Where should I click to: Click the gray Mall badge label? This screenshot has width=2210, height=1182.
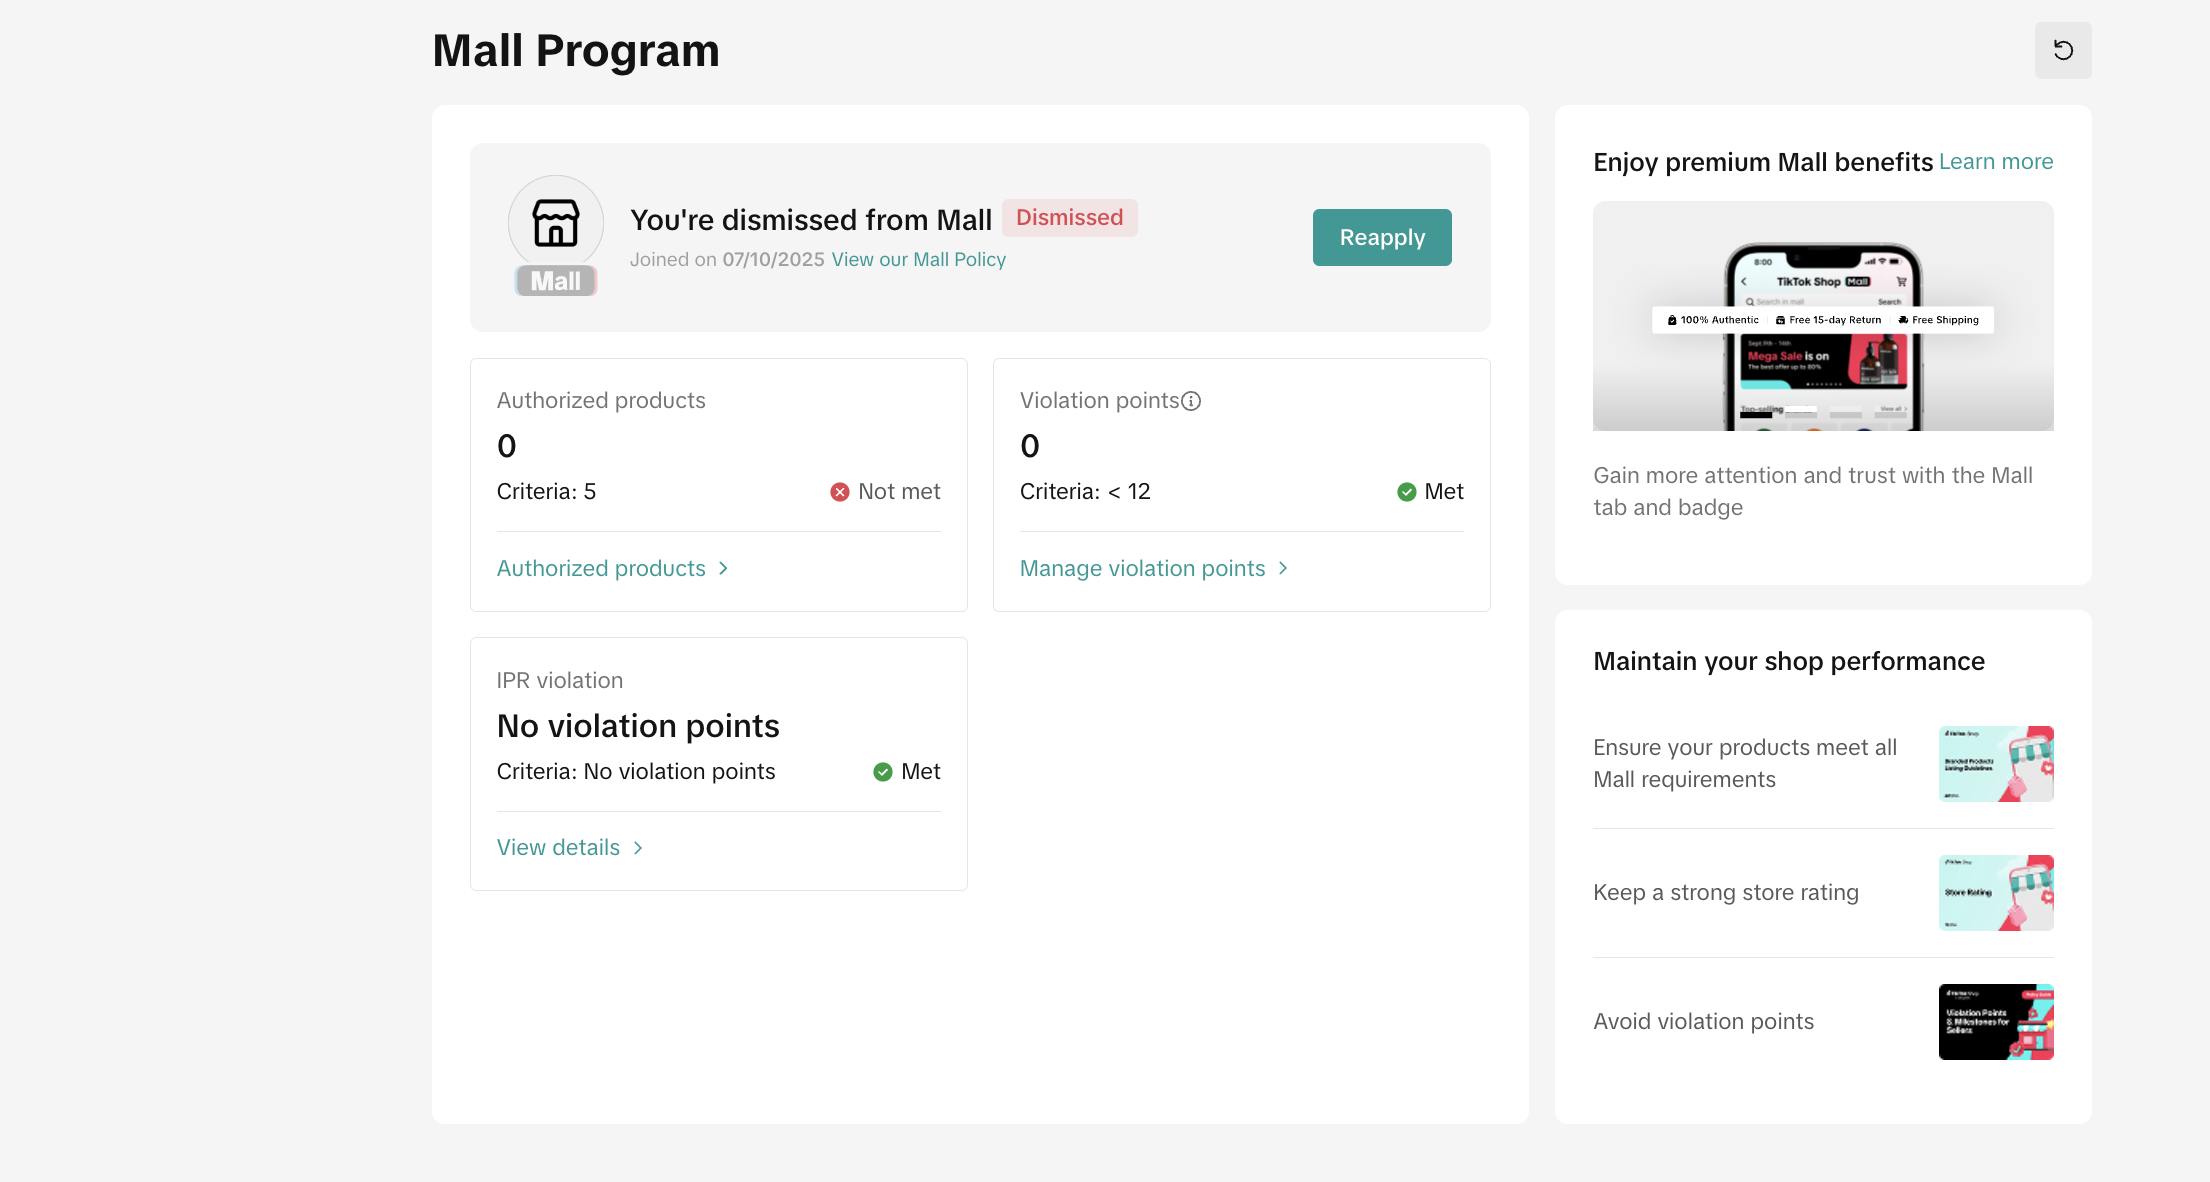(x=555, y=281)
